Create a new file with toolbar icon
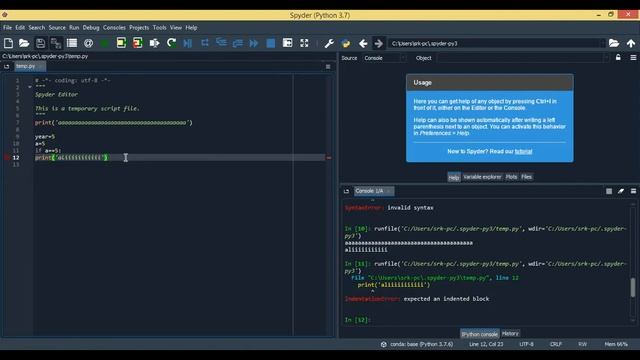Screen dimensions: 640x360 tap(8, 43)
